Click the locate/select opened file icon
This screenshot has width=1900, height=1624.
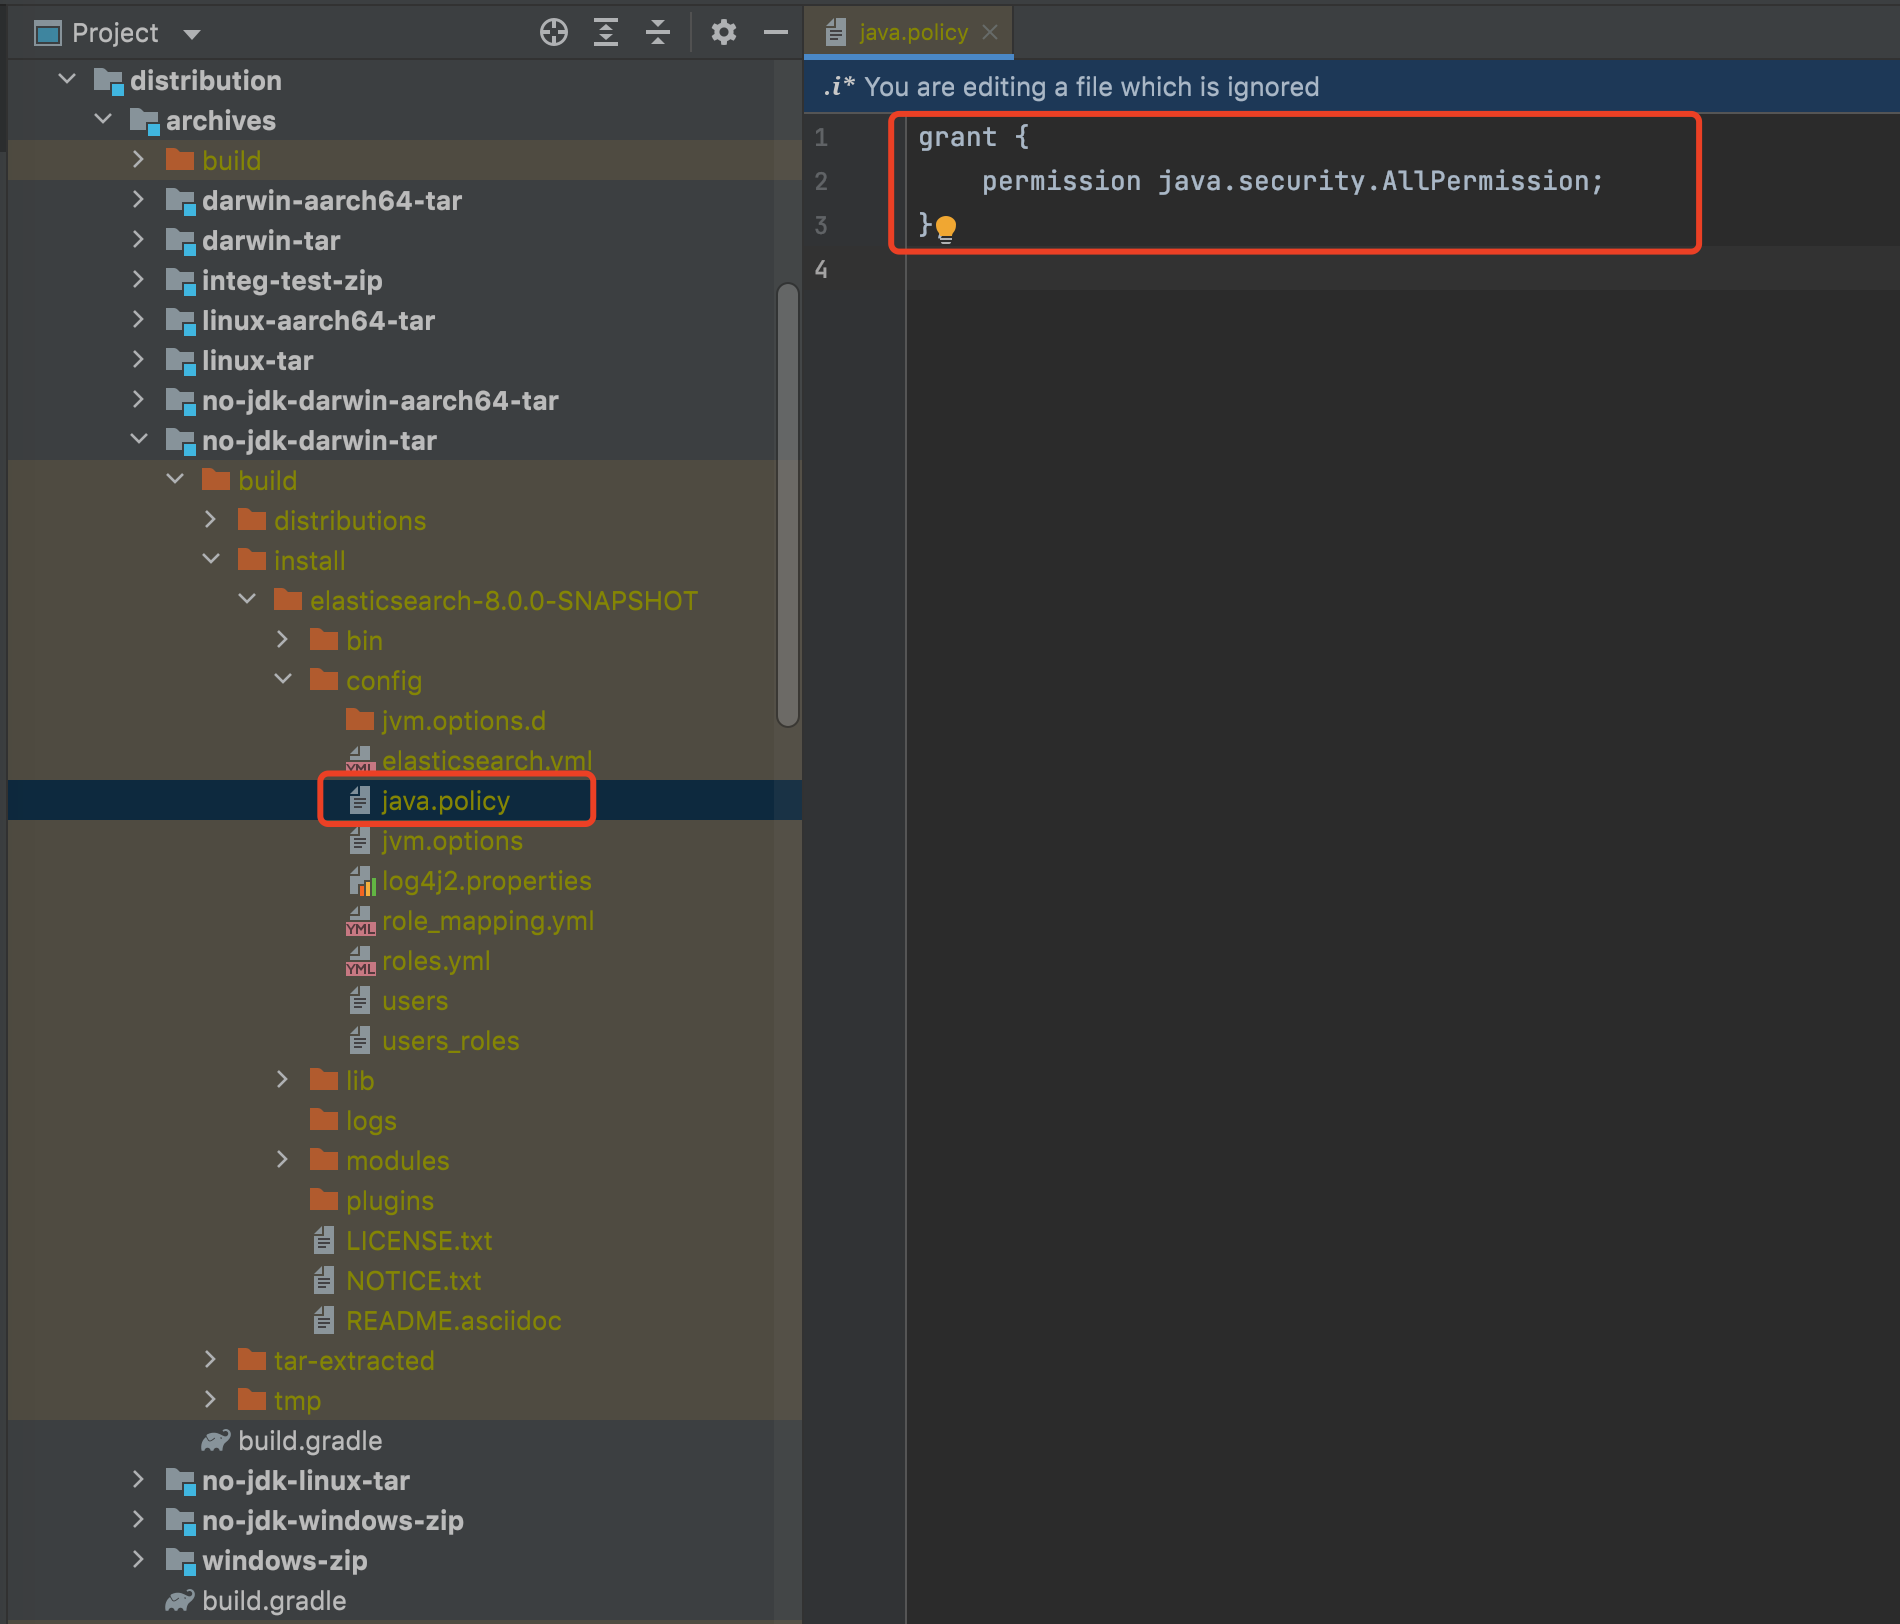(553, 33)
